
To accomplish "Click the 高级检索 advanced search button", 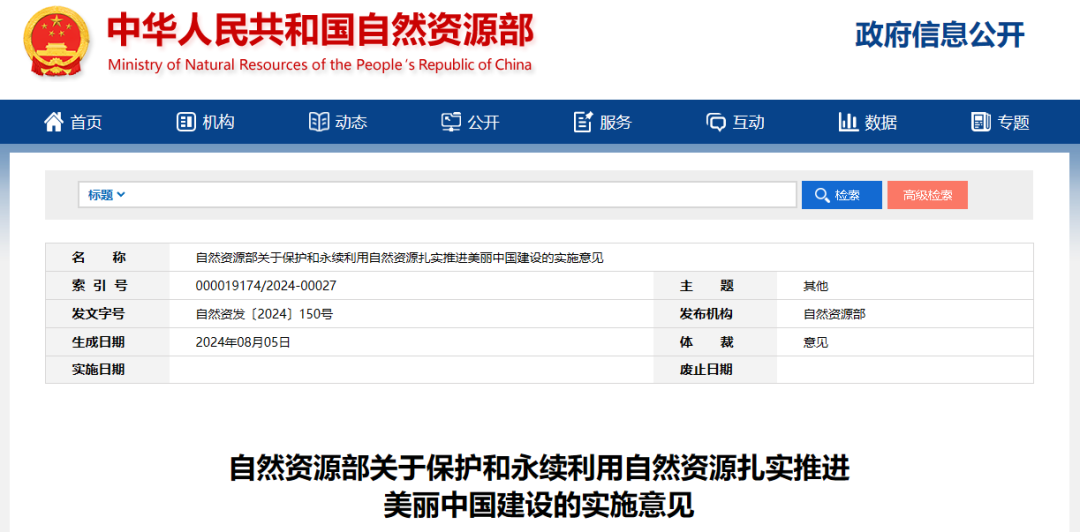I will (927, 195).
